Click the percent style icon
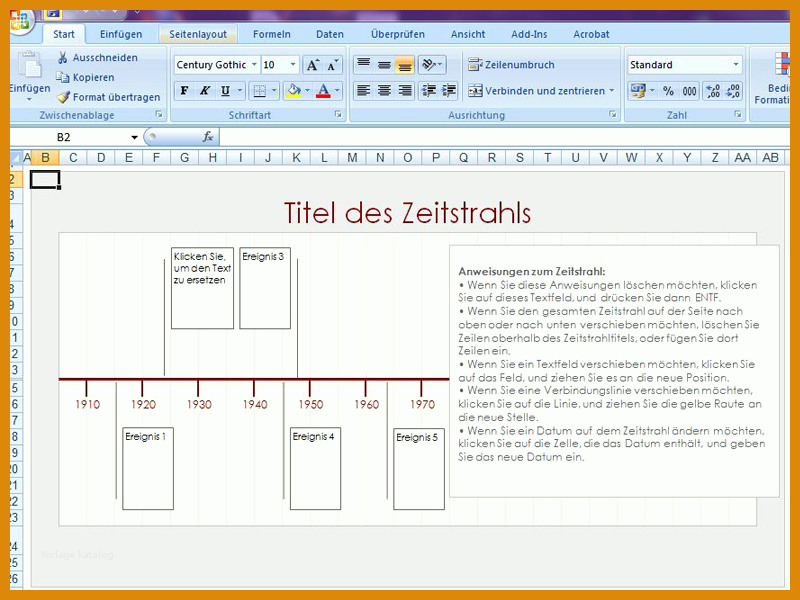 coord(668,91)
